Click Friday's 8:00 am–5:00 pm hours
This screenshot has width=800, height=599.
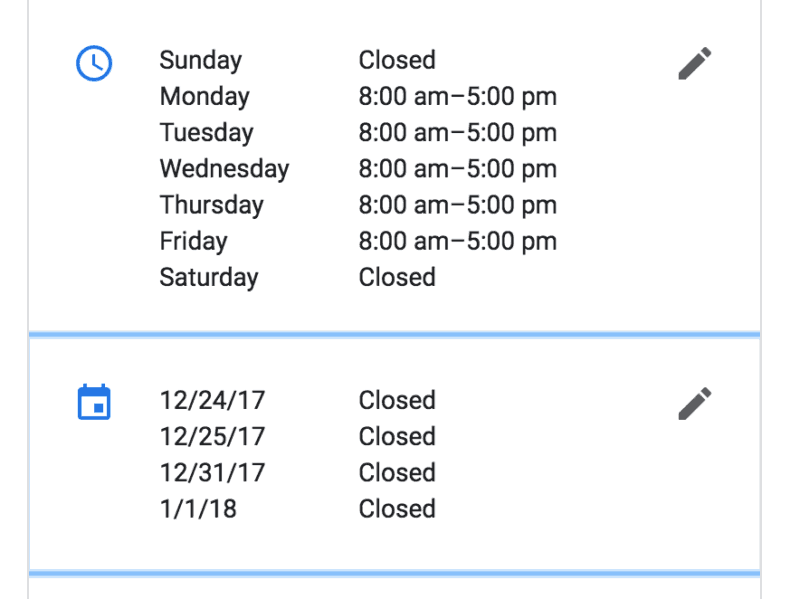click(x=458, y=241)
